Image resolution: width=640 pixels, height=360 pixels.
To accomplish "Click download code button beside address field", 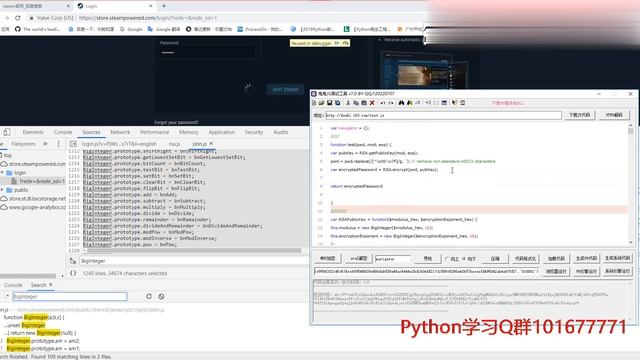I will [x=579, y=115].
